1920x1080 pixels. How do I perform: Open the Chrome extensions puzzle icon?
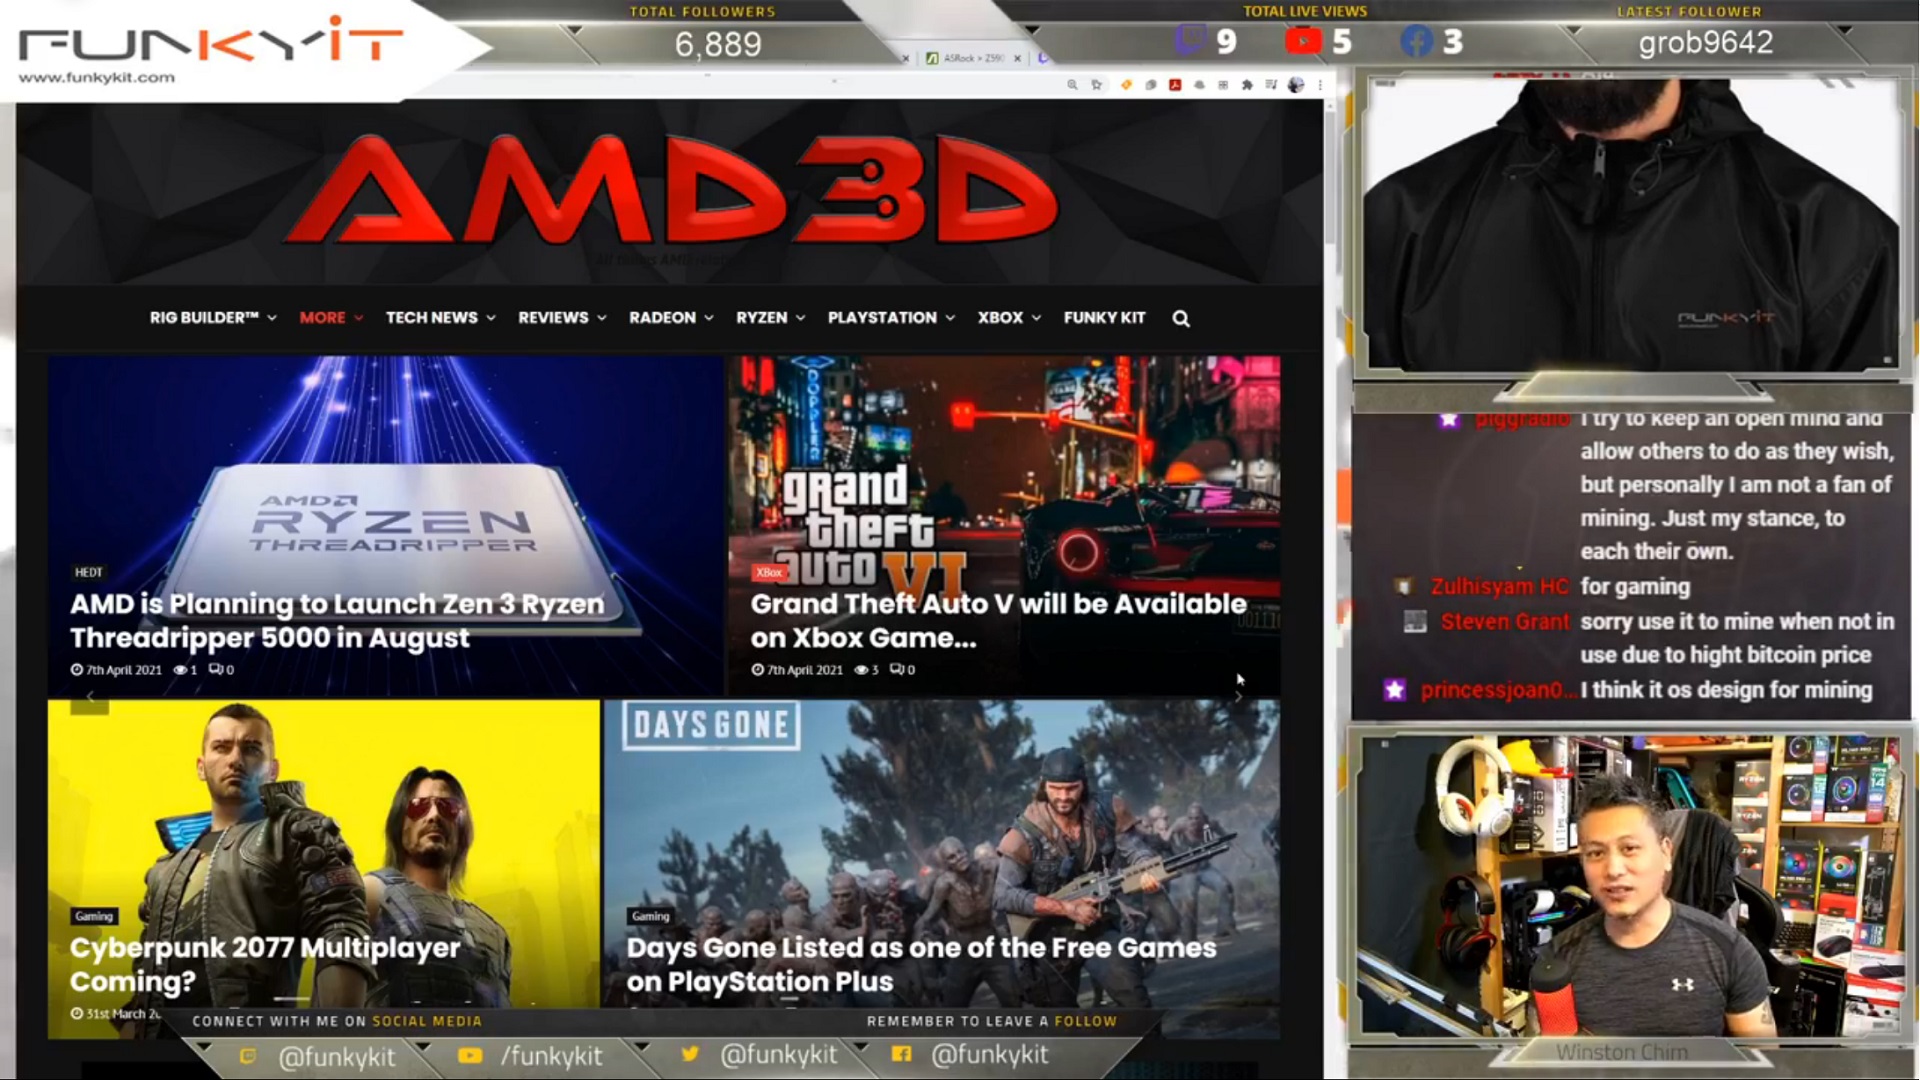tap(1247, 85)
